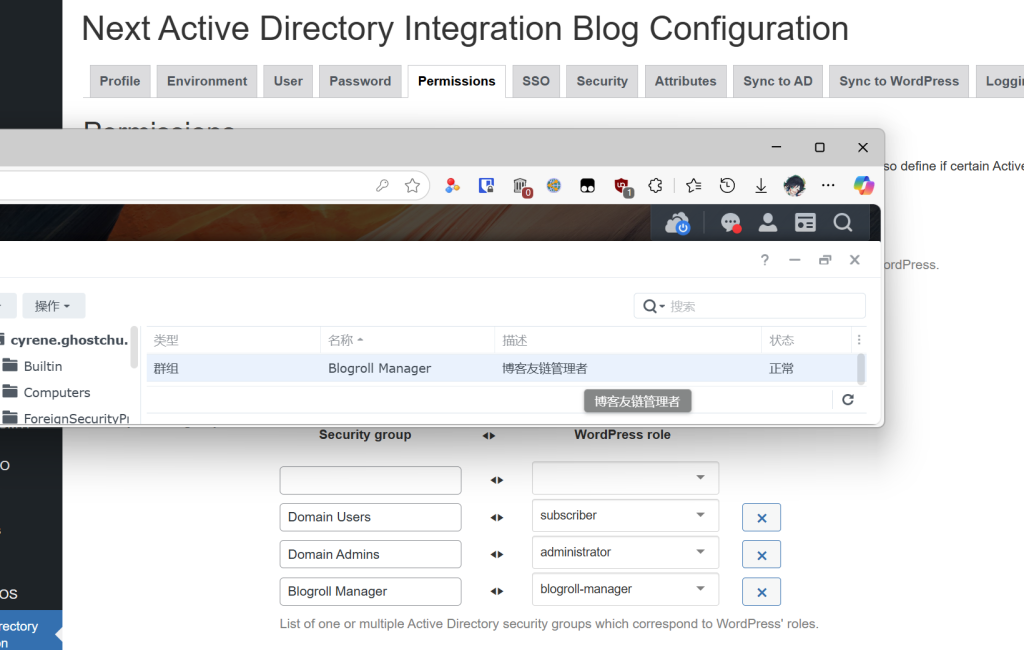
Task: Open the Tampermonkey extension icon
Action: [587, 186]
